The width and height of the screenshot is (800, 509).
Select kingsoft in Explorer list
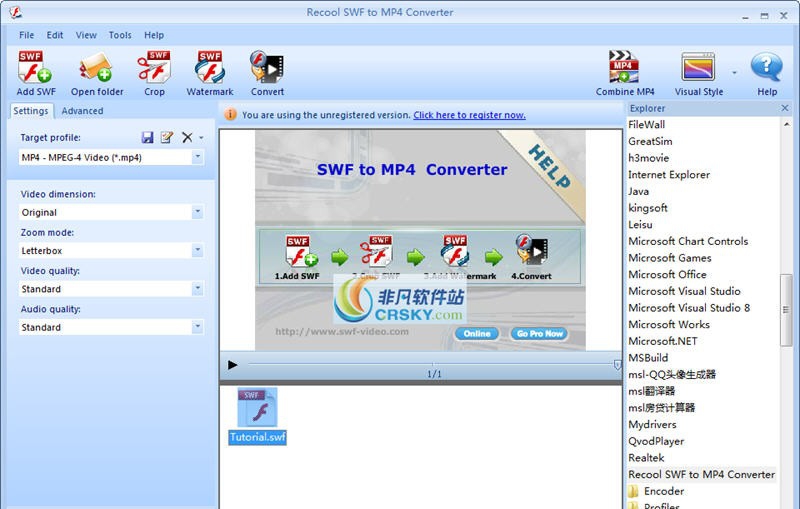[x=647, y=208]
